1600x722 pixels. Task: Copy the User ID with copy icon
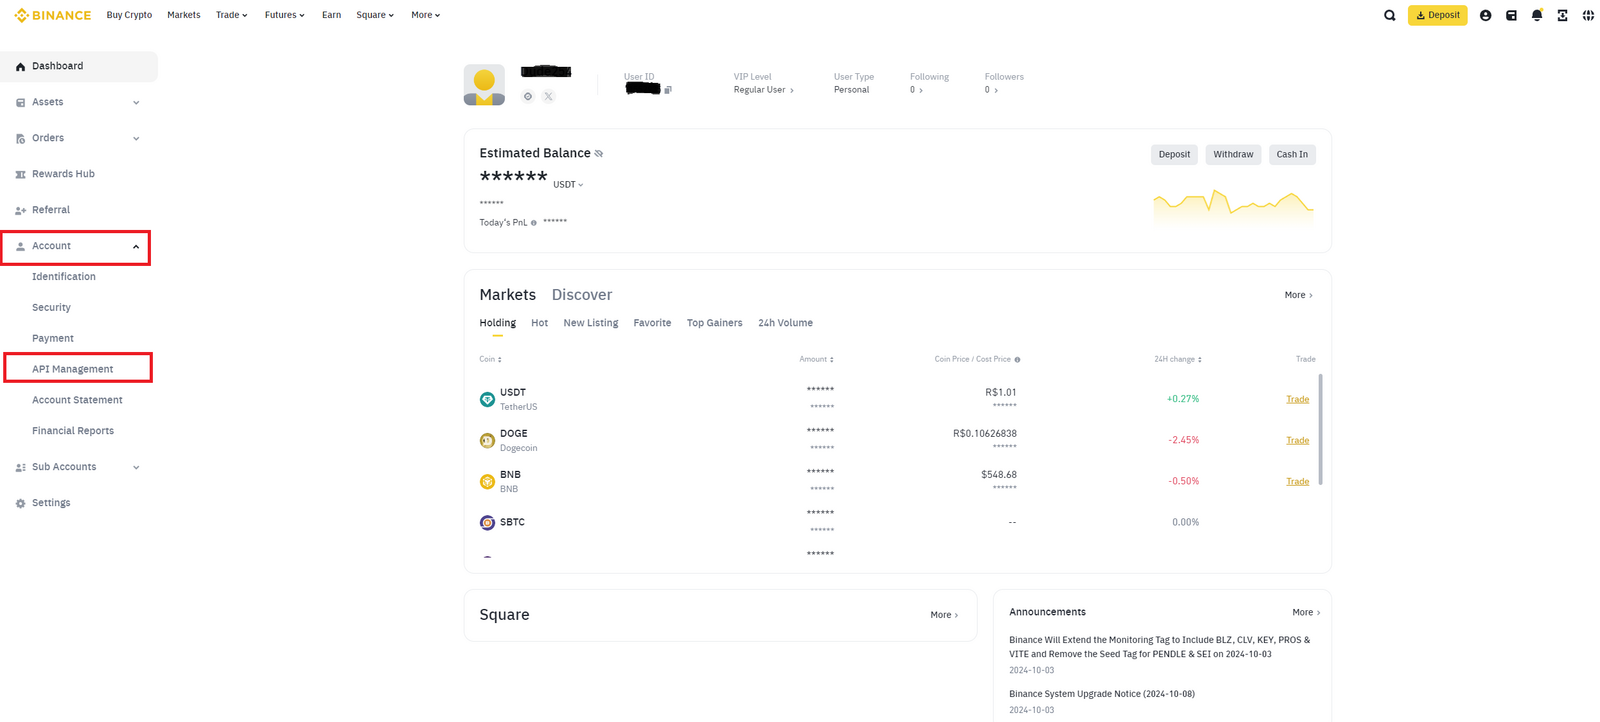pos(668,90)
